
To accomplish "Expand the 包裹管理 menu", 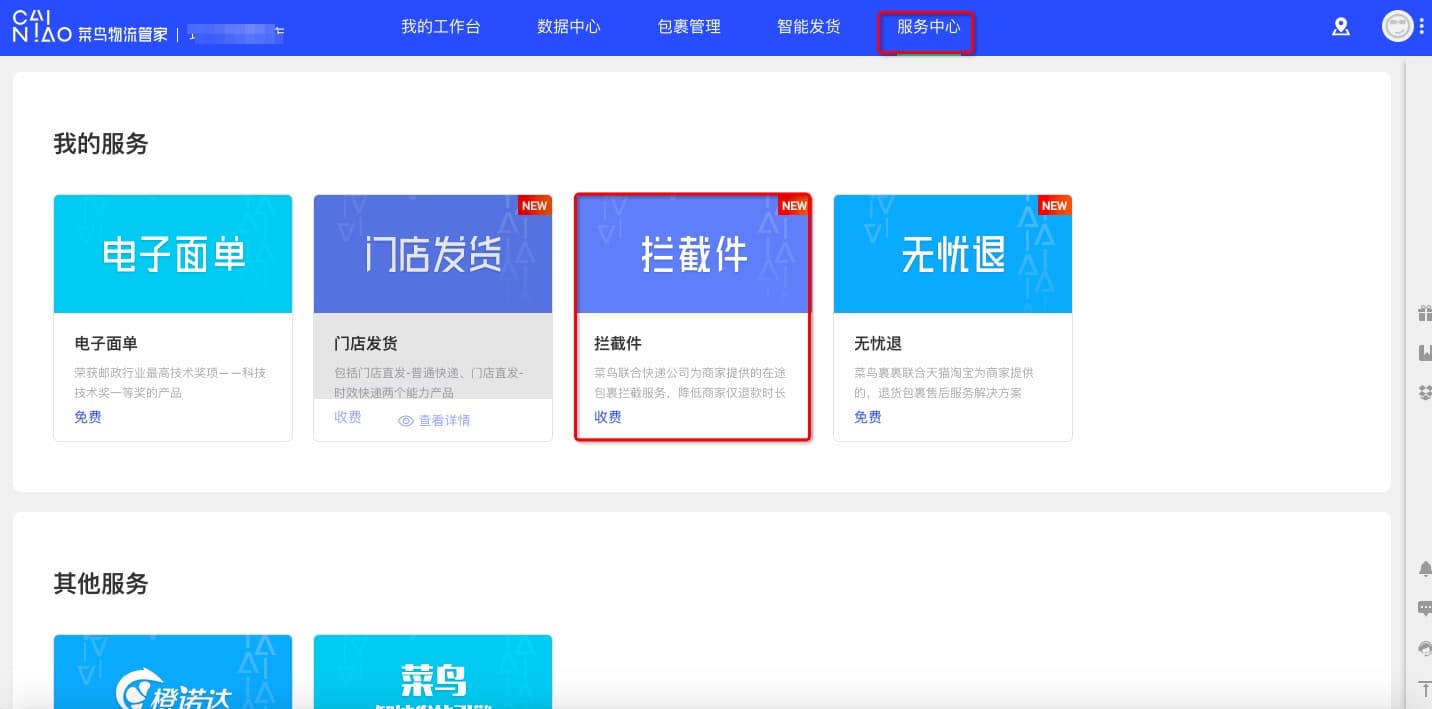I will click(x=689, y=27).
